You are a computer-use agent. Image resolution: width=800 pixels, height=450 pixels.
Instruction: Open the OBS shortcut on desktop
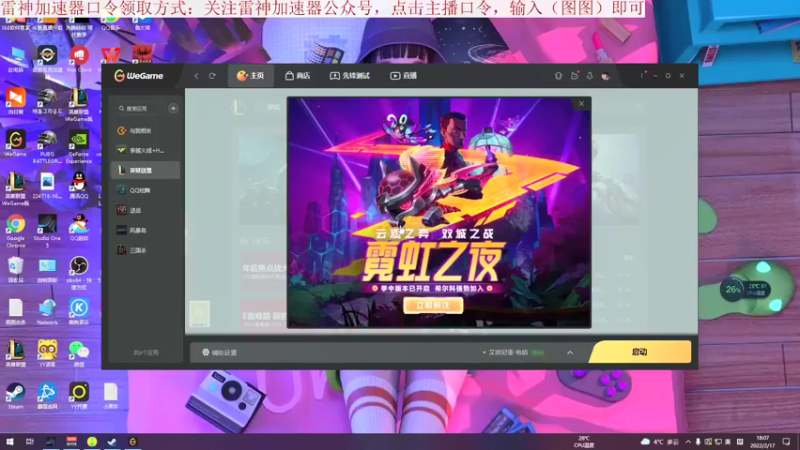pos(79,273)
